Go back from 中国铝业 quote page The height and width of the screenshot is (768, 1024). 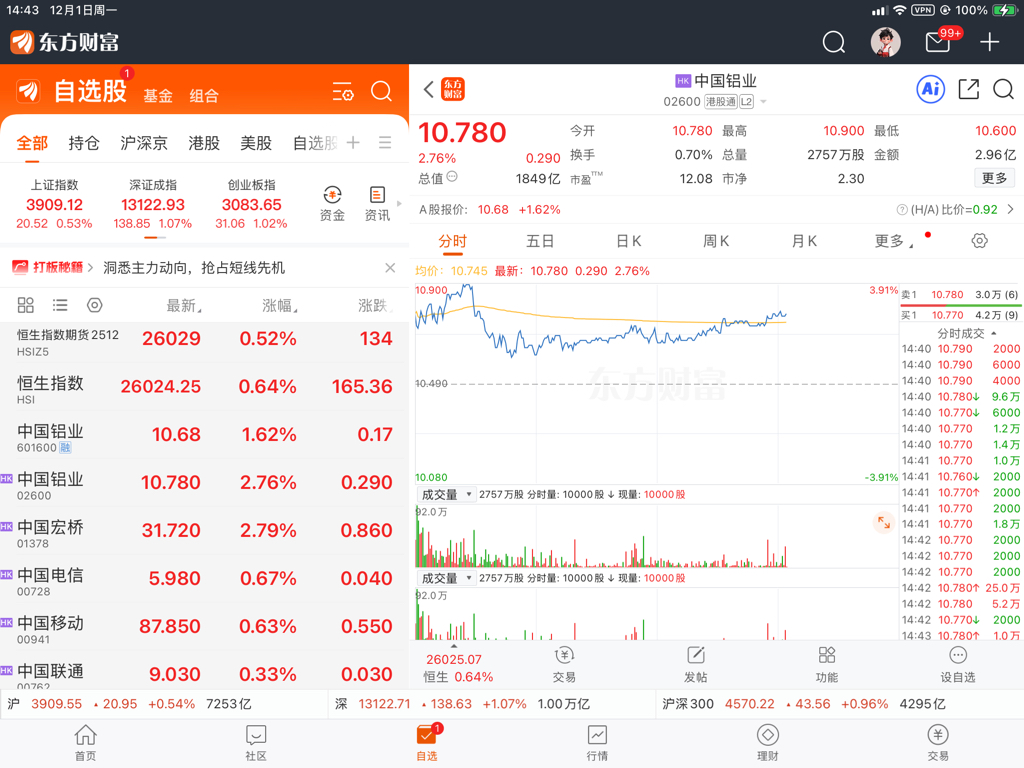coord(428,89)
